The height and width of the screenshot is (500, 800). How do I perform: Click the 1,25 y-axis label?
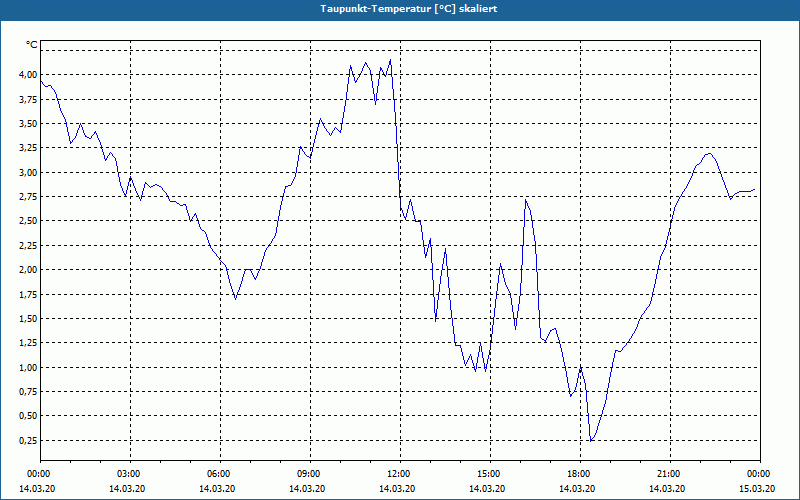click(28, 343)
